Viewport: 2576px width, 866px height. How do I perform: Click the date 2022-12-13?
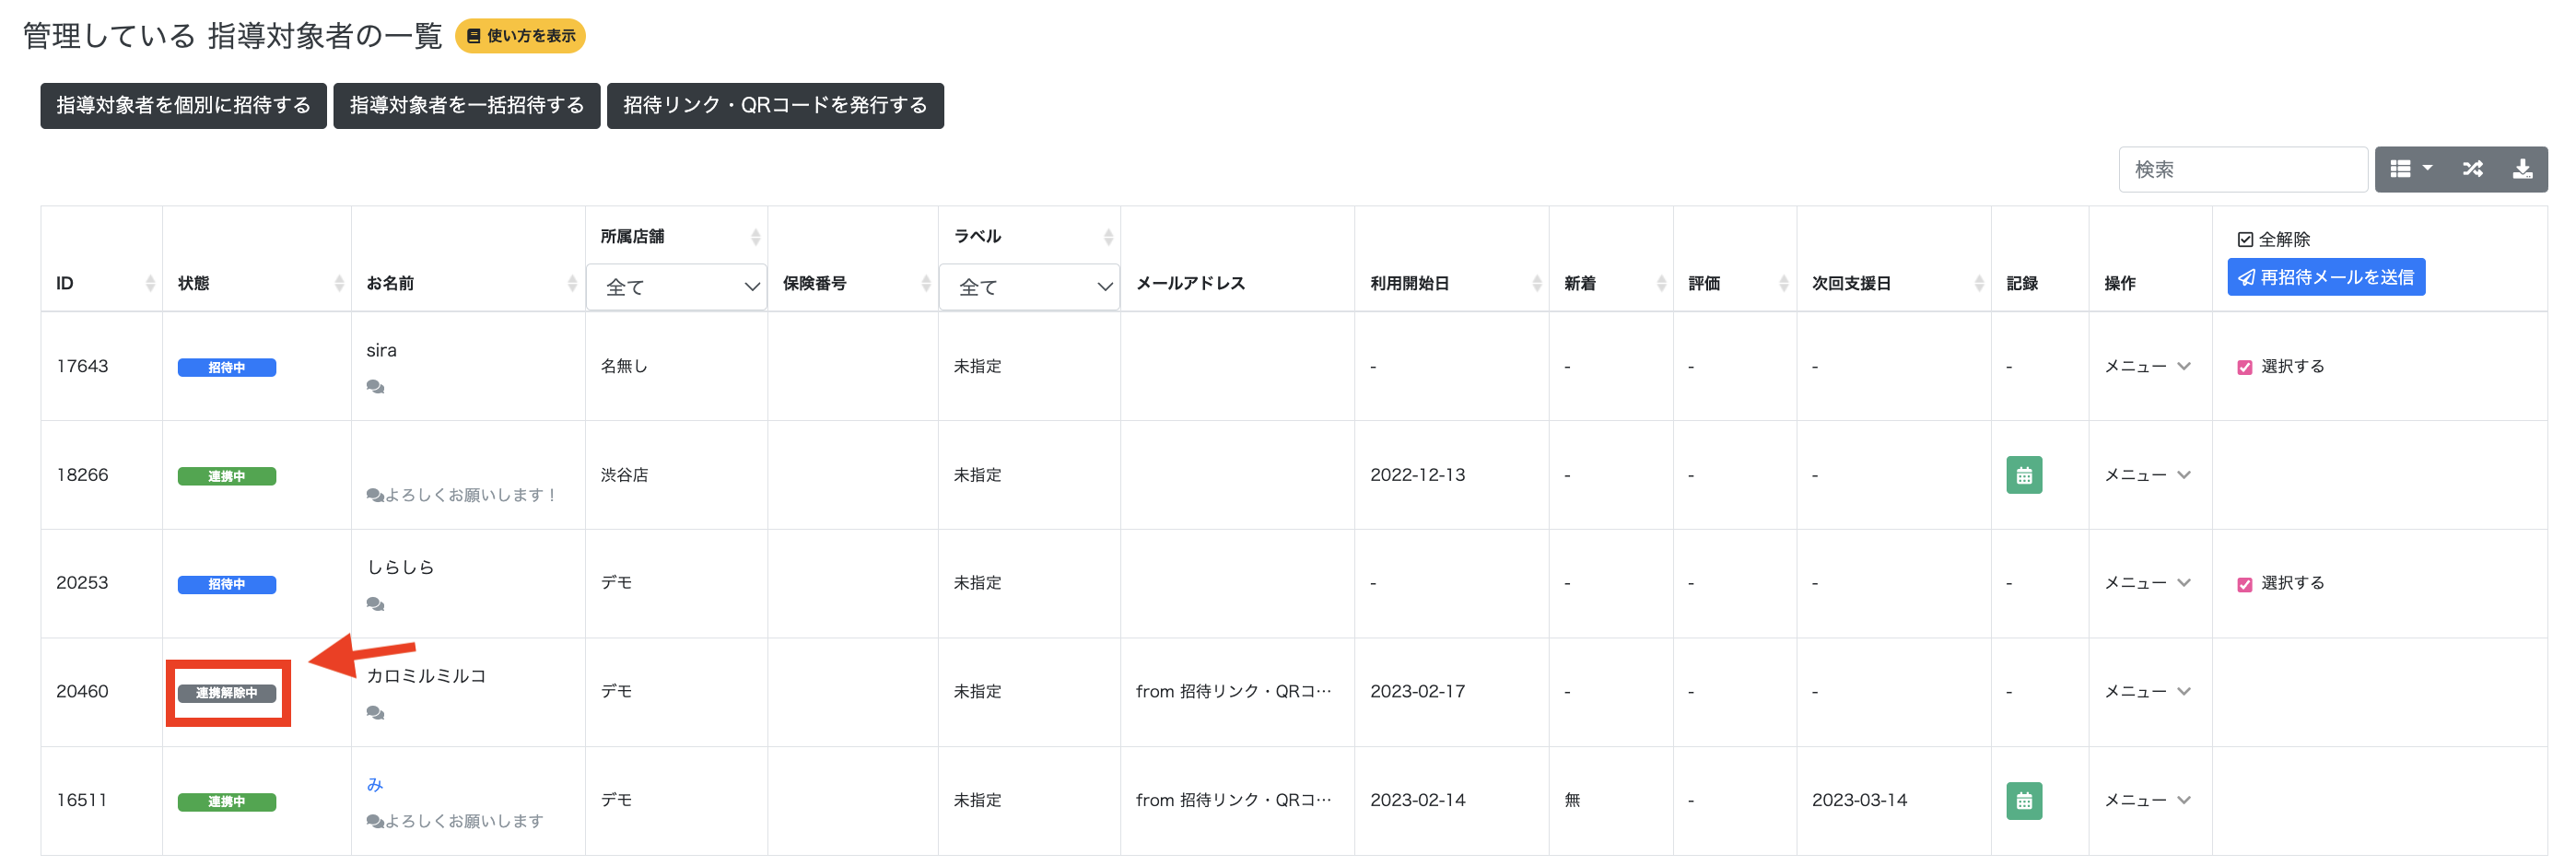point(1417,475)
